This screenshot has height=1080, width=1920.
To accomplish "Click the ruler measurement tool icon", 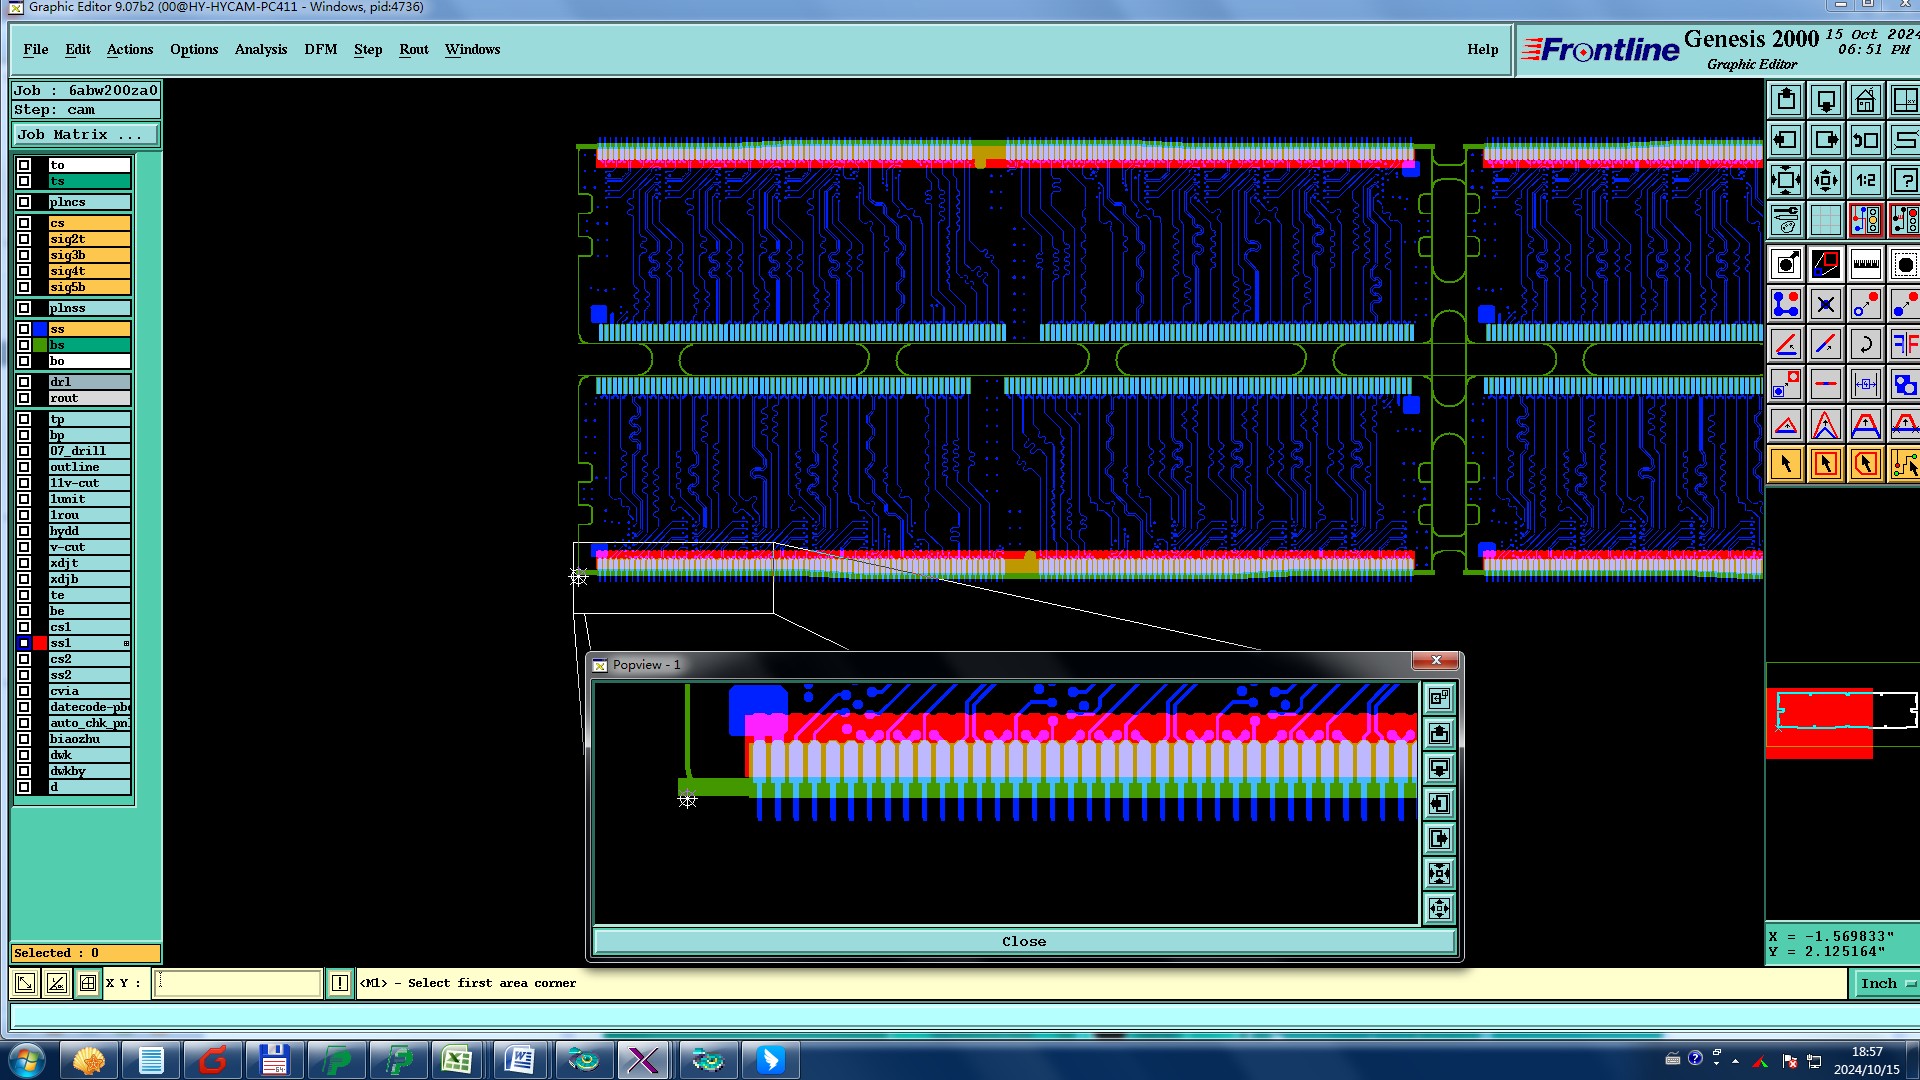I will [x=1865, y=265].
